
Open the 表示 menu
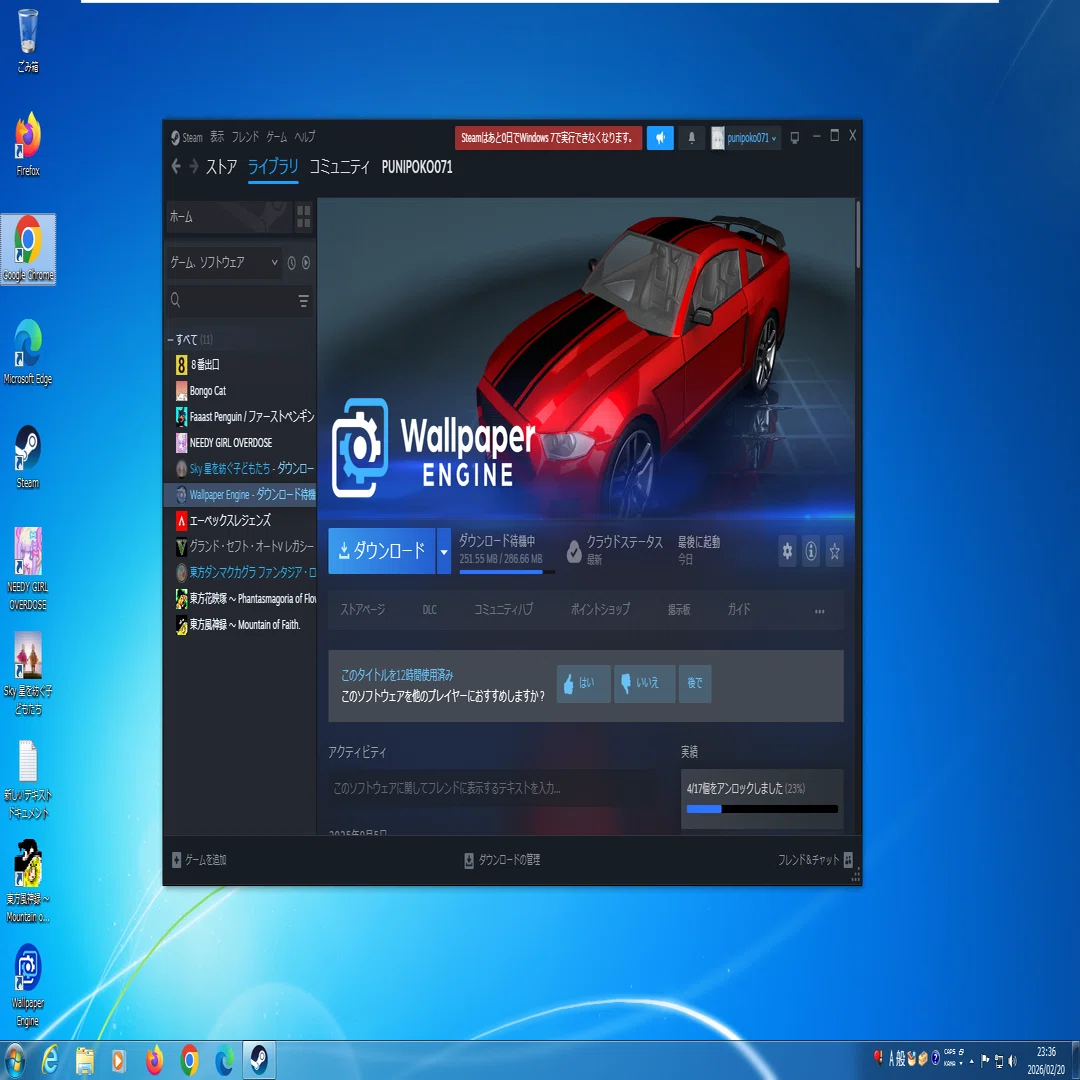point(217,137)
